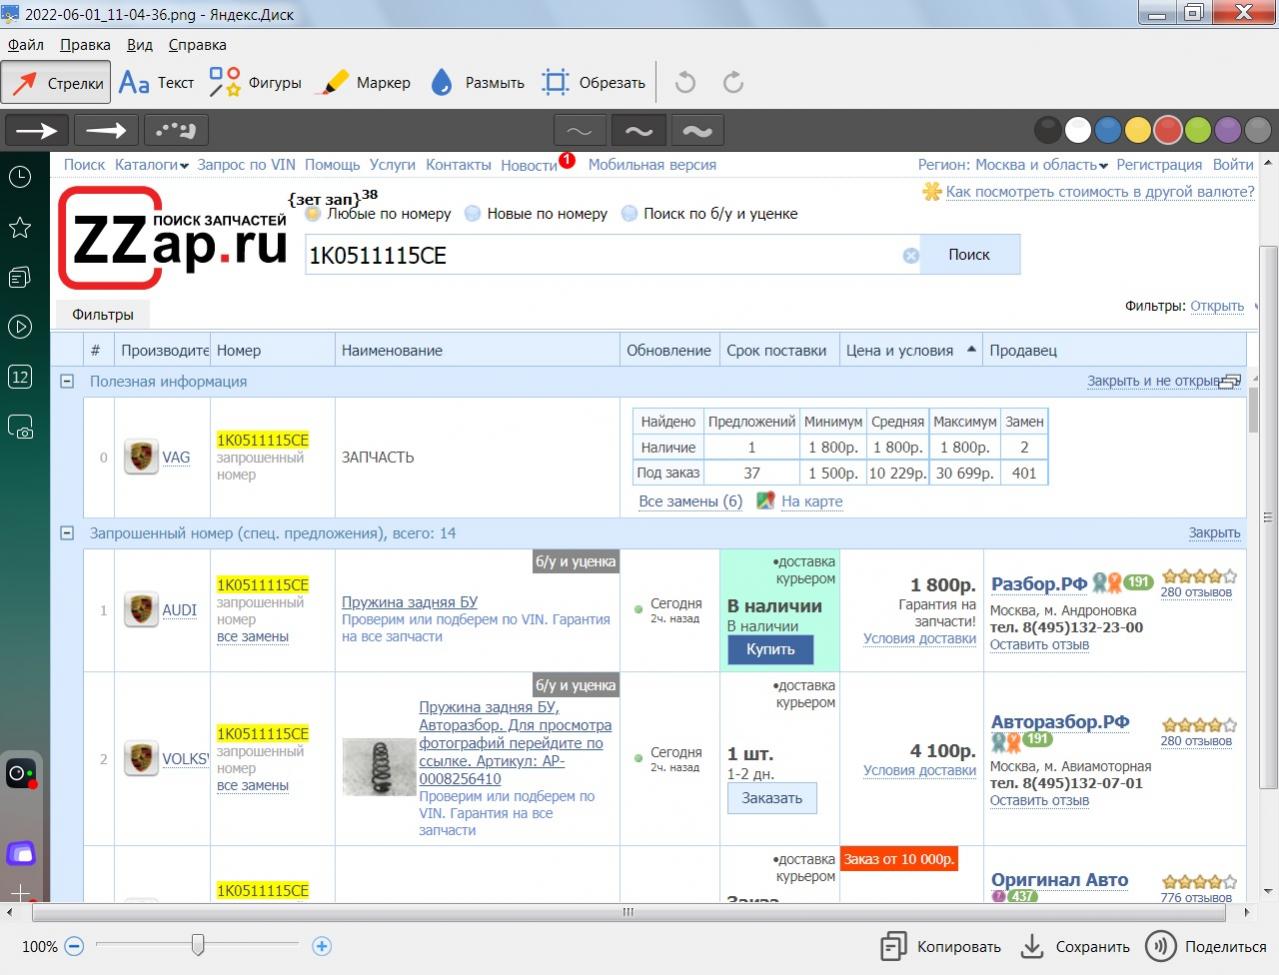Select the Текст tool
Screen dimensions: 1279x975
(x=156, y=83)
